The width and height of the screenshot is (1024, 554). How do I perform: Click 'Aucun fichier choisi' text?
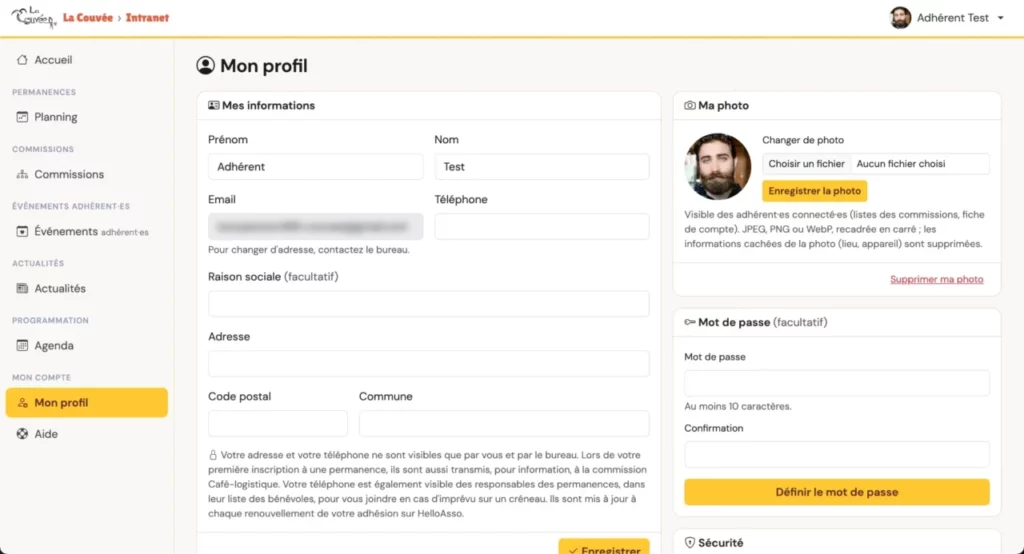901,164
